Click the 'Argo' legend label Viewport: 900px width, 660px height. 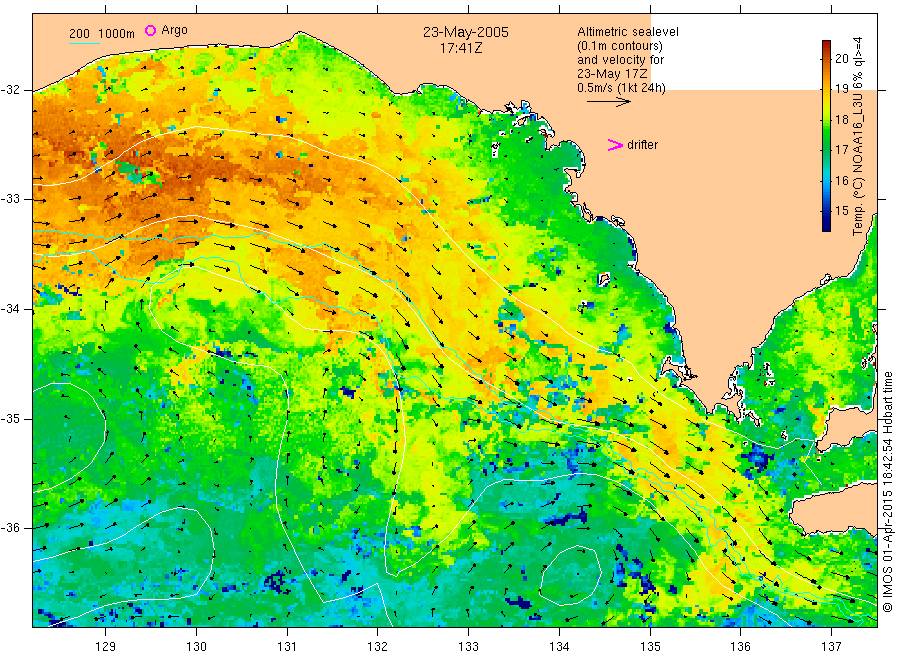point(174,30)
